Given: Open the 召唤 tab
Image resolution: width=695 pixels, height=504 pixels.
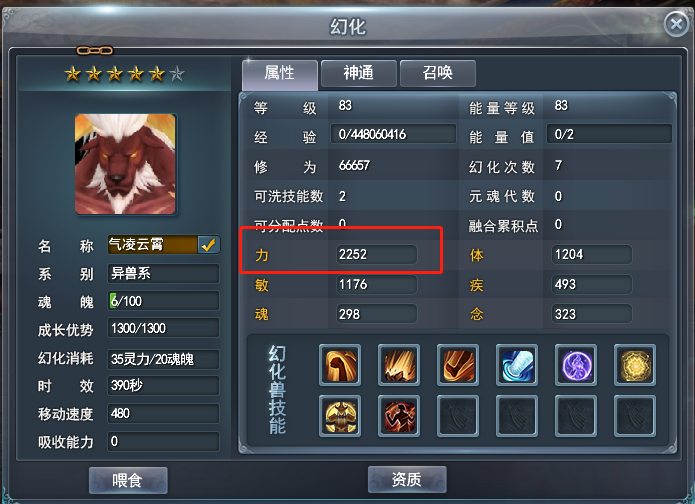Looking at the screenshot, I should coord(437,73).
